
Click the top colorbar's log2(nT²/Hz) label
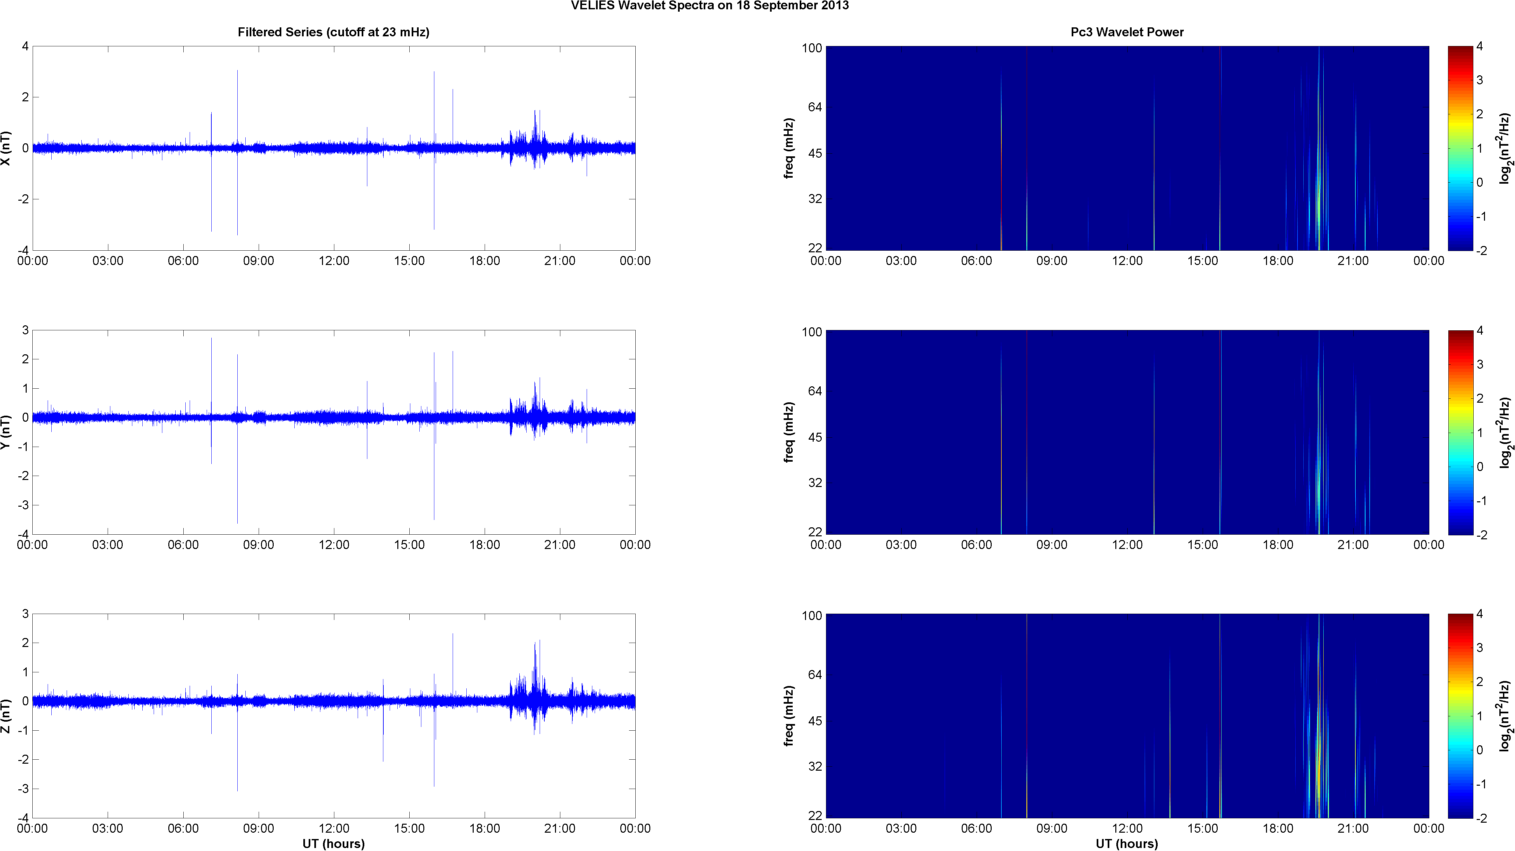pos(1505,148)
